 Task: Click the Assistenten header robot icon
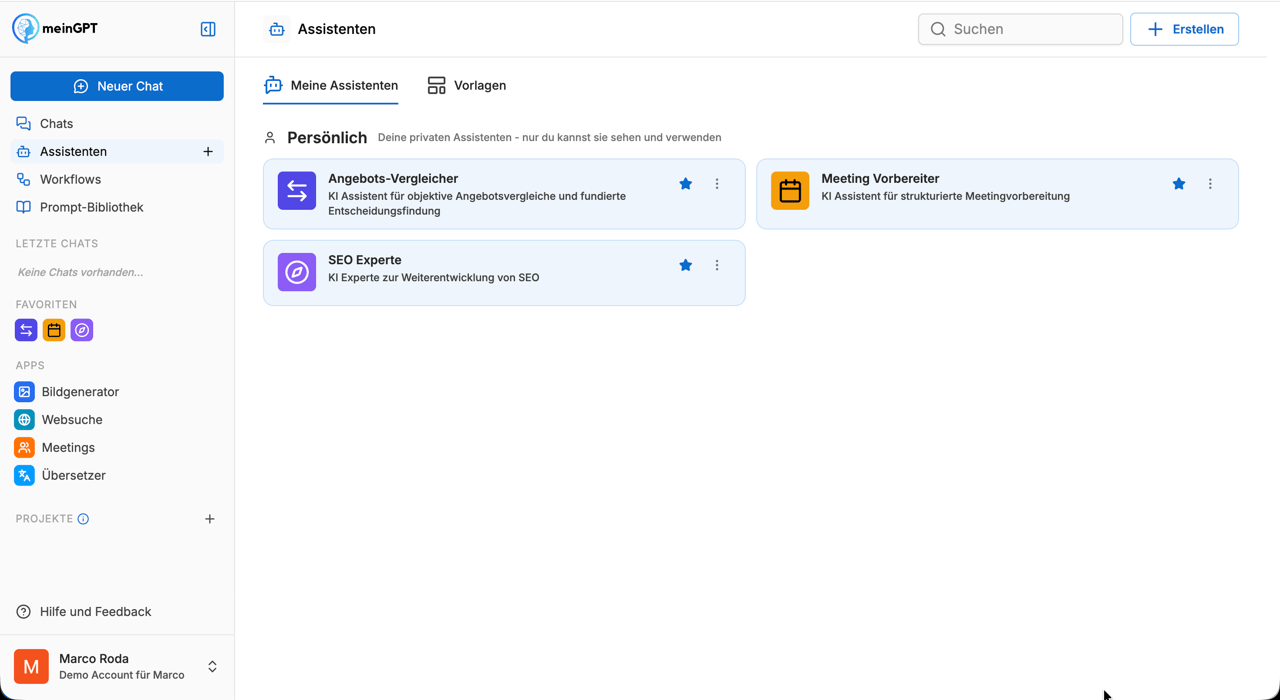(277, 29)
